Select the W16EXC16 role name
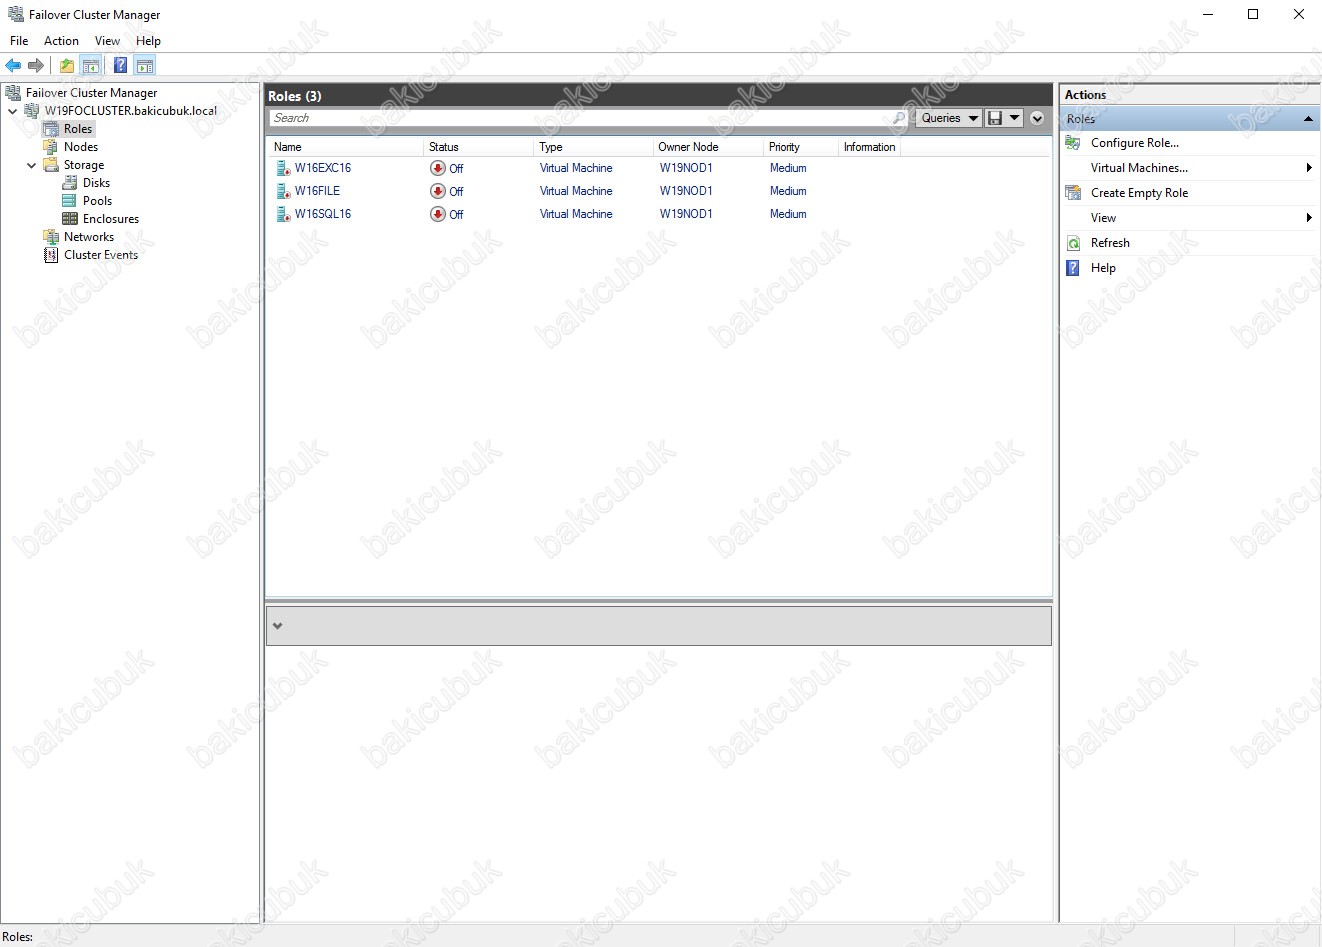 323,168
